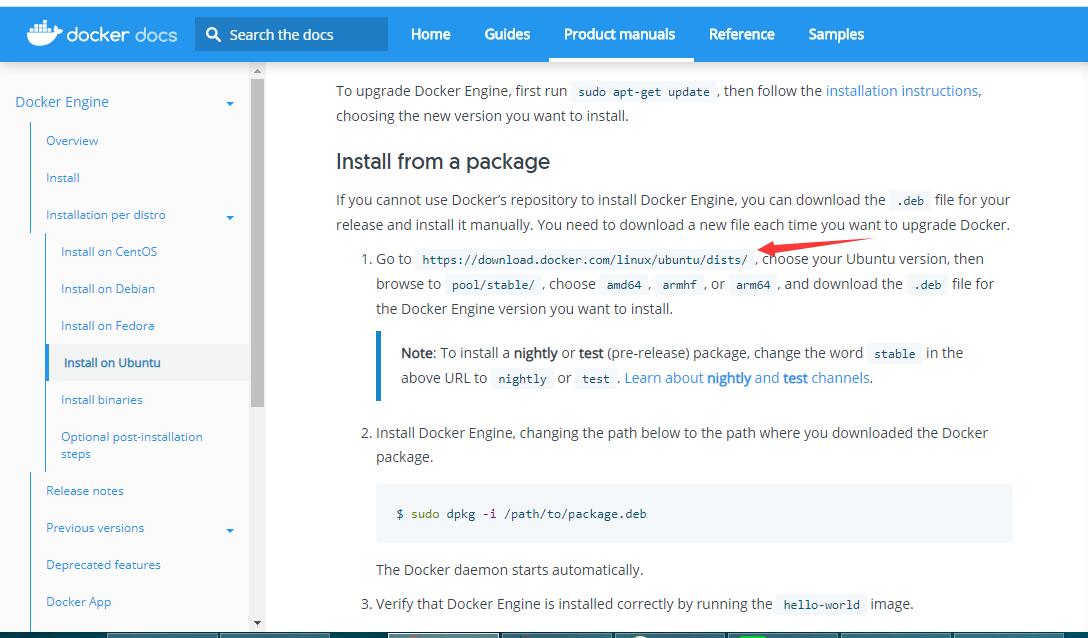Open Docker Engine in sidebar
Viewport: 1088px width, 638px height.
coord(62,102)
